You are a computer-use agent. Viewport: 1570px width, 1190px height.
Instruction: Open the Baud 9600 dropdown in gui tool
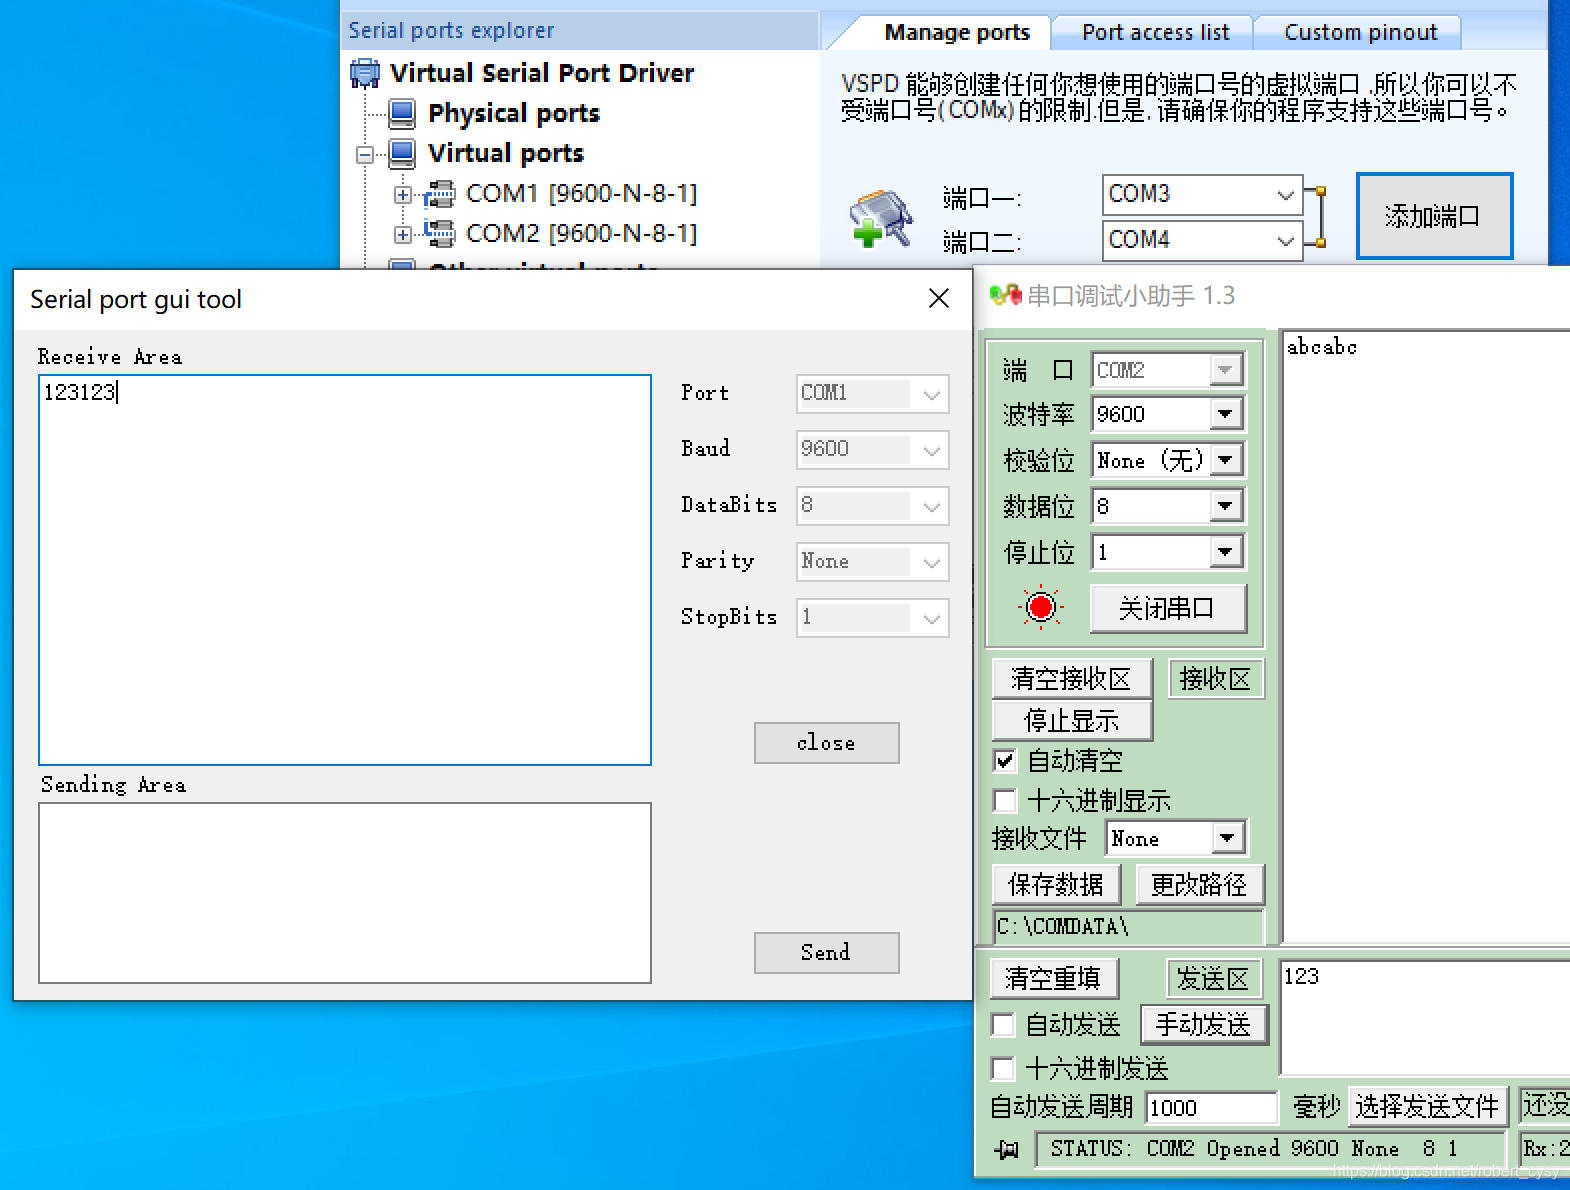pos(932,450)
